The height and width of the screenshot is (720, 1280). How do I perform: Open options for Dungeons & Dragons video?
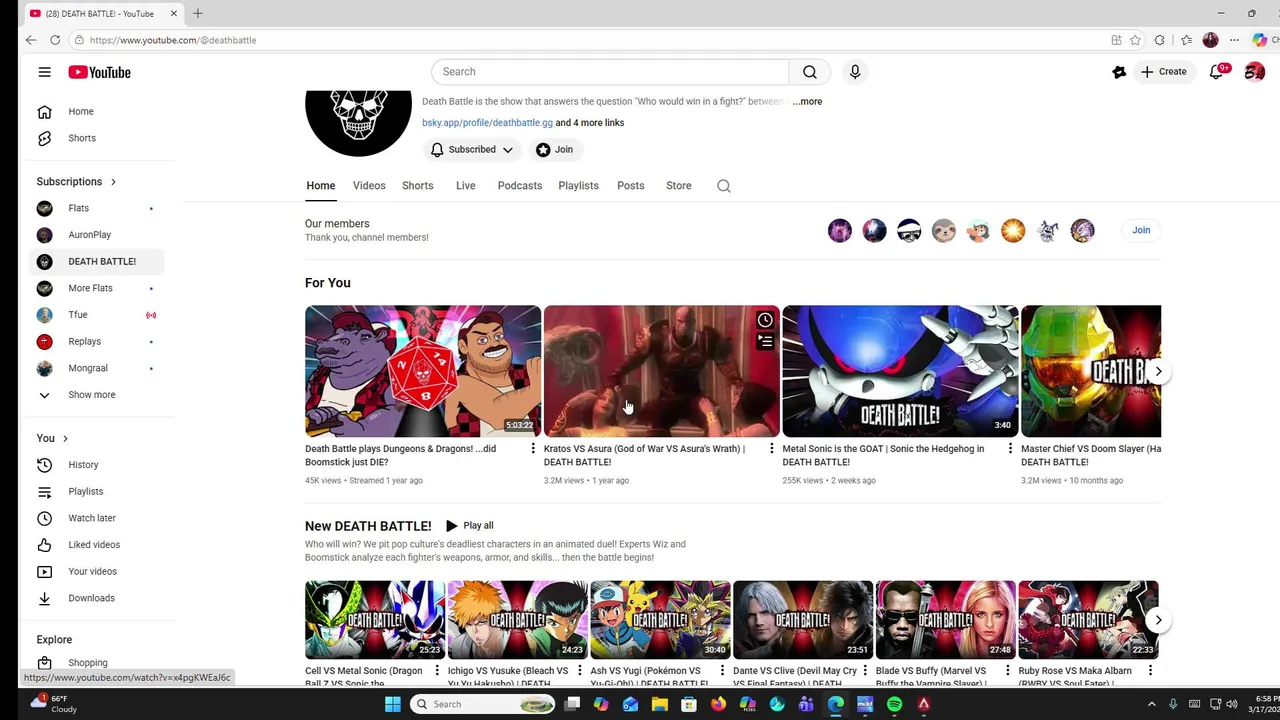coord(532,449)
